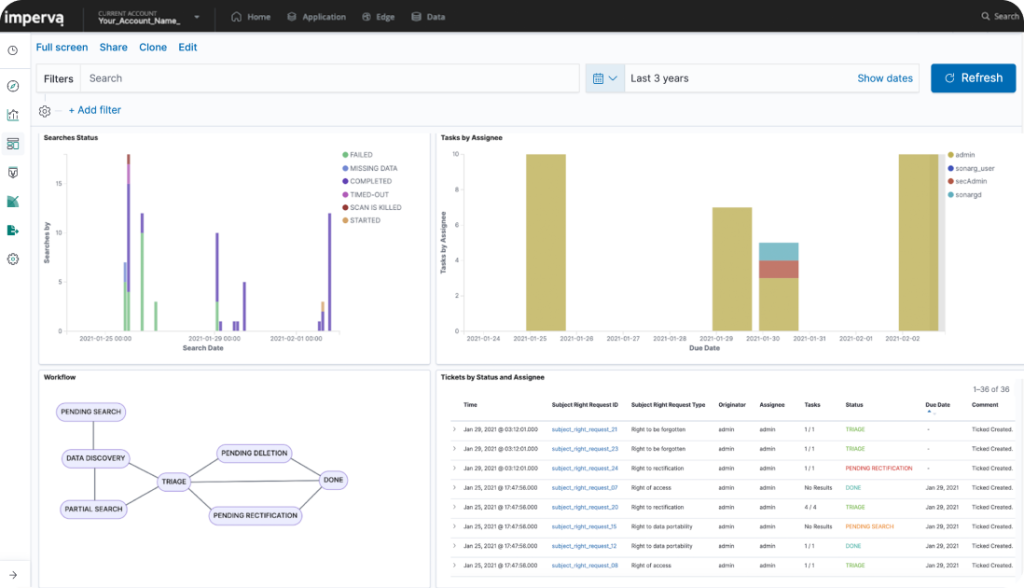The width and height of the screenshot is (1024, 588).
Task: Open the Discover compass icon in sidebar
Action: (x=13, y=86)
